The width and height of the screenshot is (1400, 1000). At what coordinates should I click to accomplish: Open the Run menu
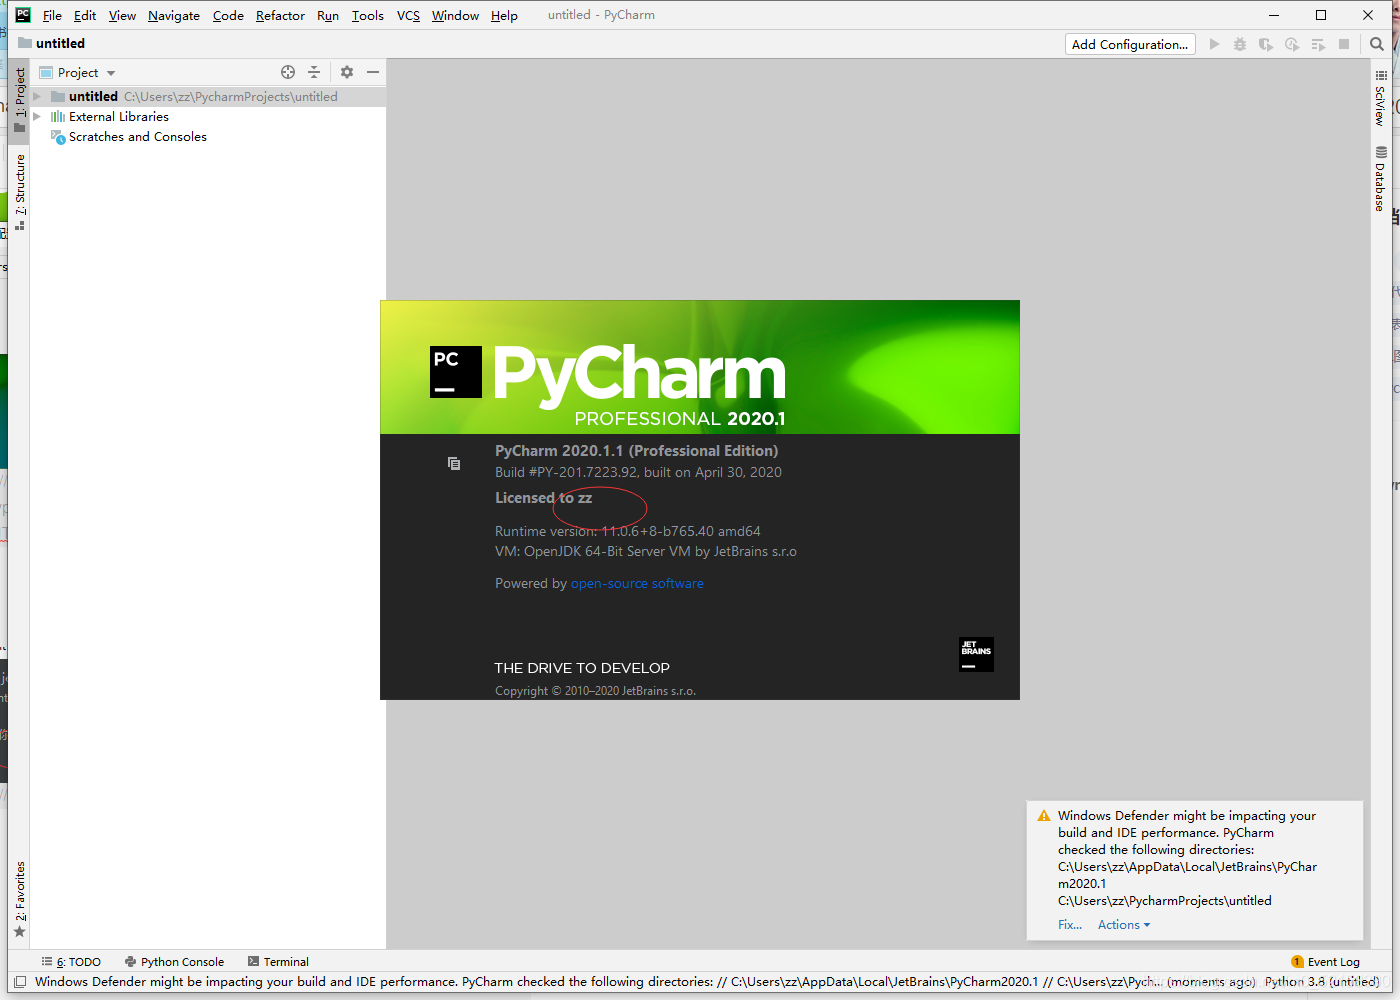328,15
